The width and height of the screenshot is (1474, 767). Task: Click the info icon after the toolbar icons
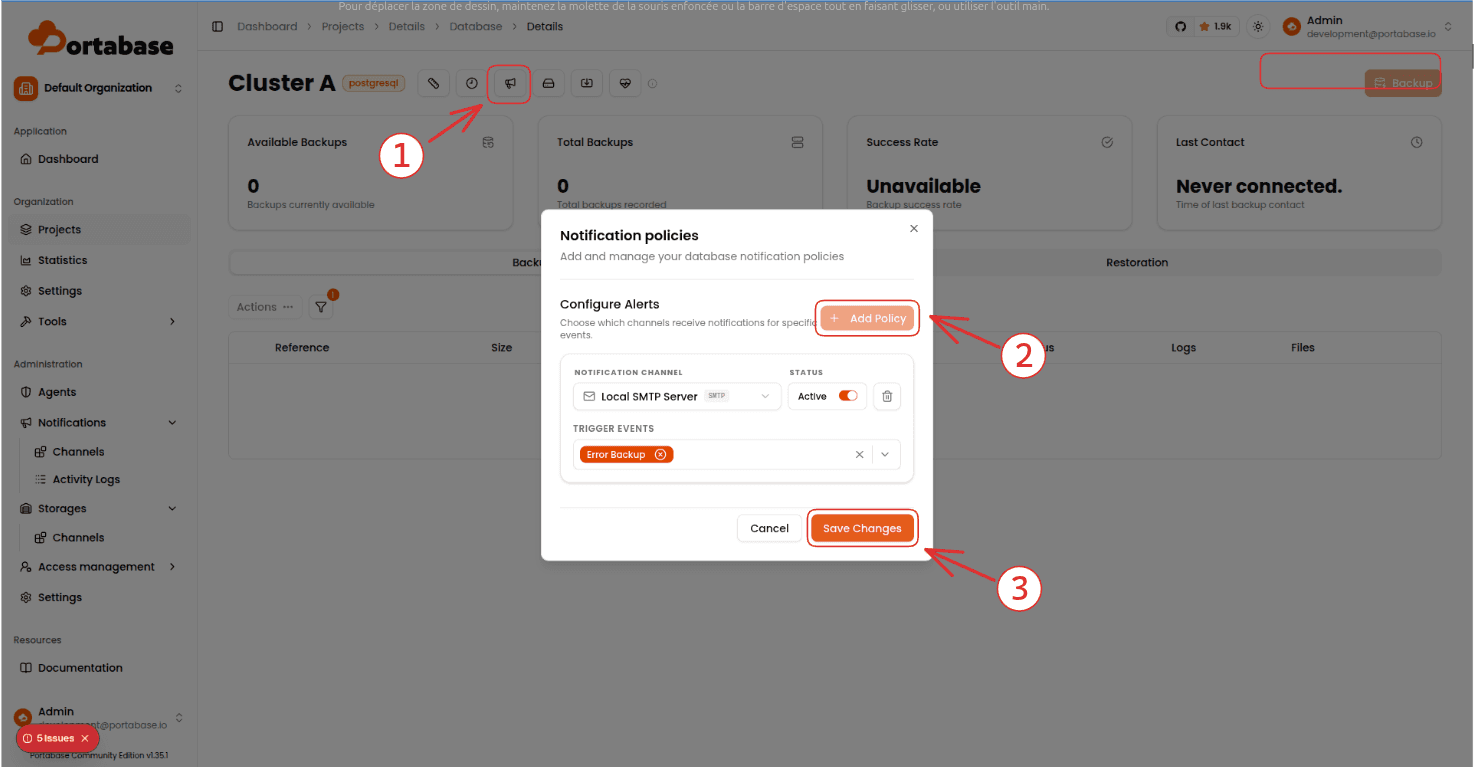click(x=653, y=84)
